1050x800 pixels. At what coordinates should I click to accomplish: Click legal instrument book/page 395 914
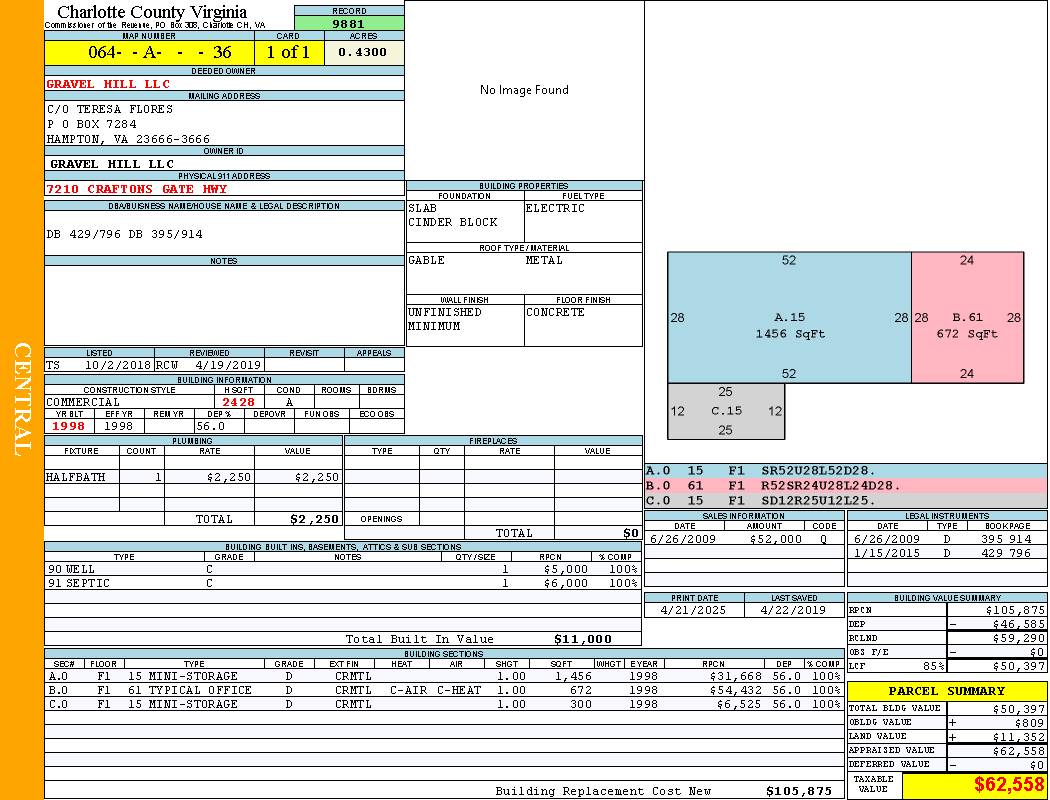1006,540
